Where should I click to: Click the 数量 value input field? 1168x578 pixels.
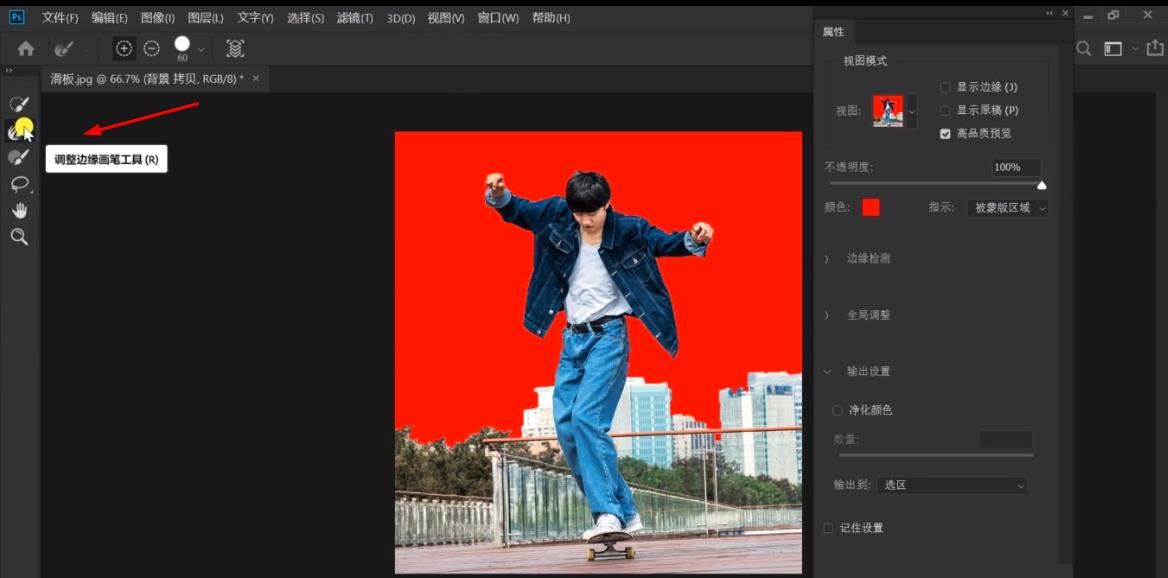tap(1006, 439)
